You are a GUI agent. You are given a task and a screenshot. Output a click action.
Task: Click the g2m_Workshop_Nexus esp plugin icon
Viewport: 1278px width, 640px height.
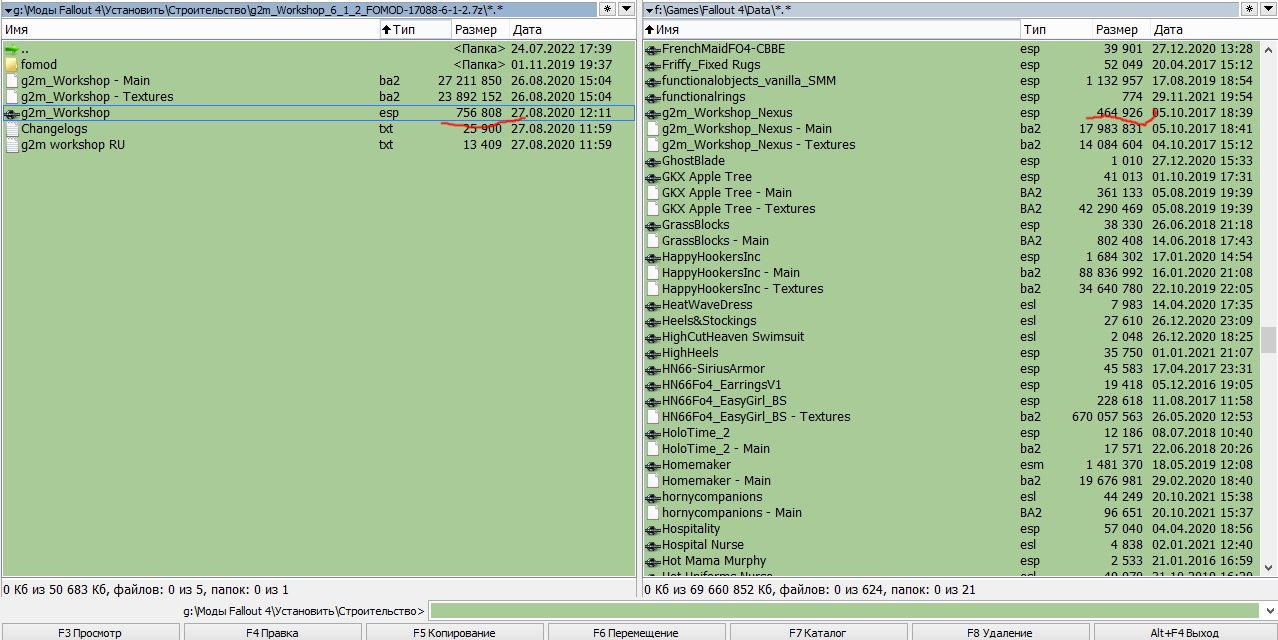pos(652,113)
